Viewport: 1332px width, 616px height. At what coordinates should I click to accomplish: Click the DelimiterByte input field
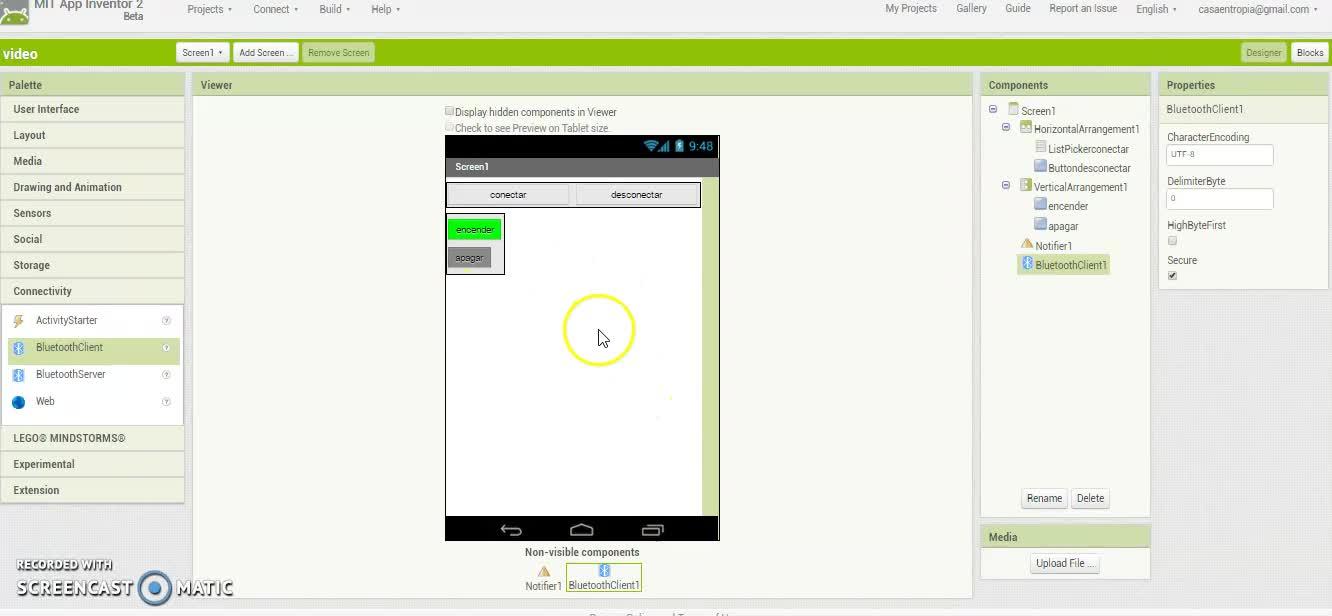coord(1220,198)
